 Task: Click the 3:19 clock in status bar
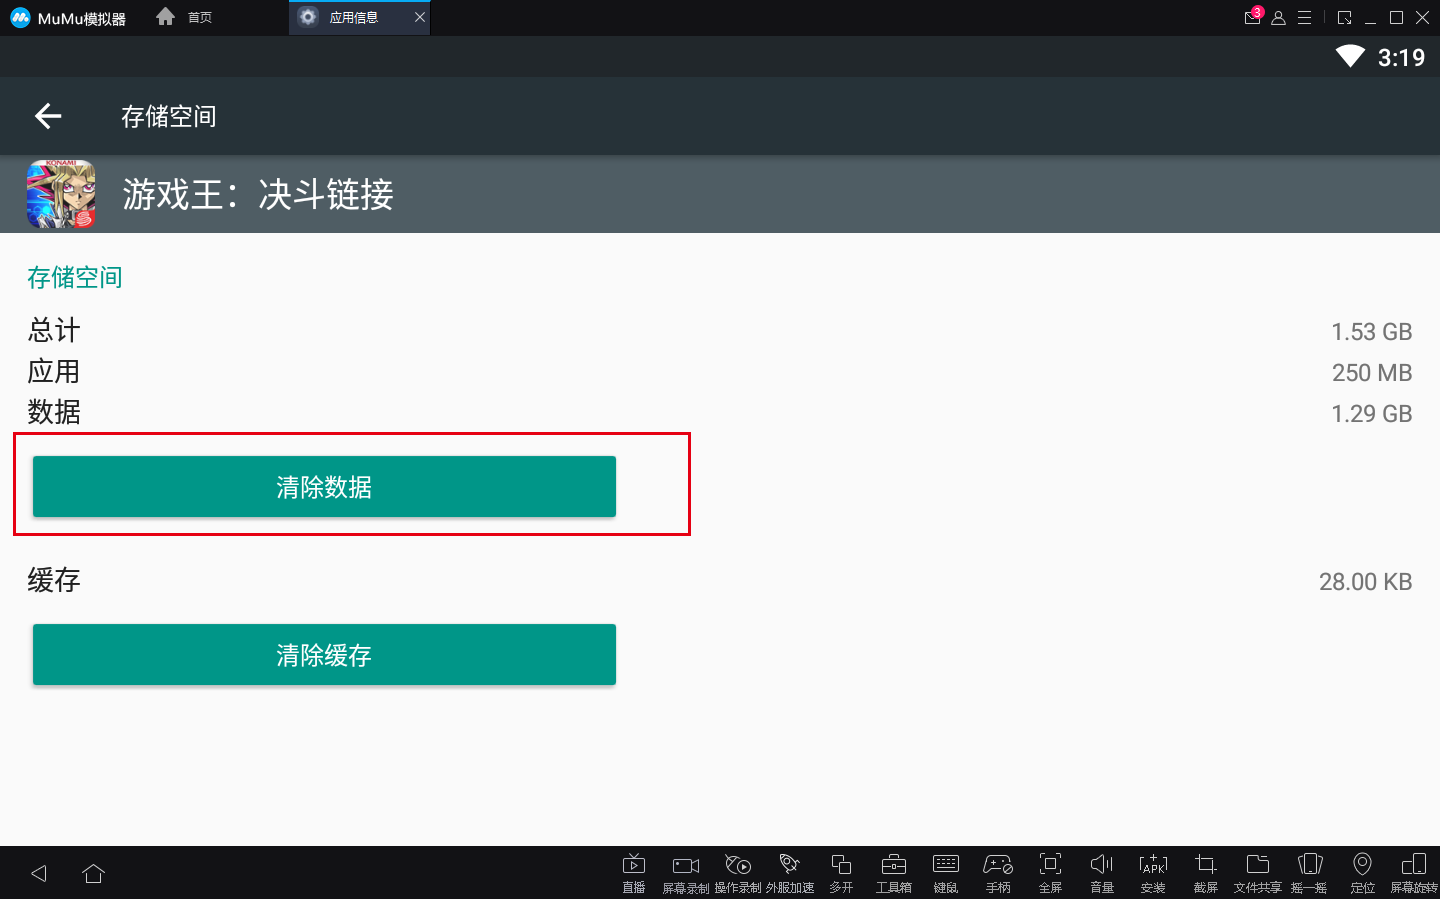coord(1401,58)
